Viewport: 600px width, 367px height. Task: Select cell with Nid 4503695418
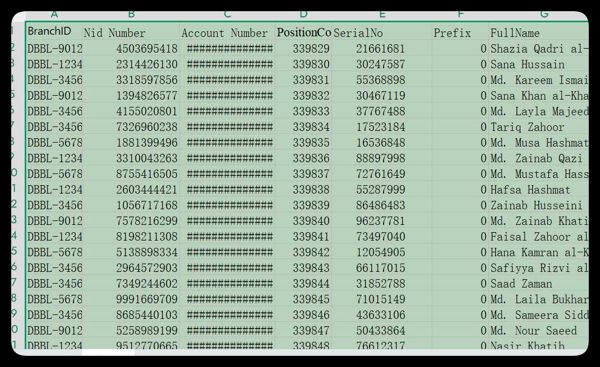click(132, 49)
